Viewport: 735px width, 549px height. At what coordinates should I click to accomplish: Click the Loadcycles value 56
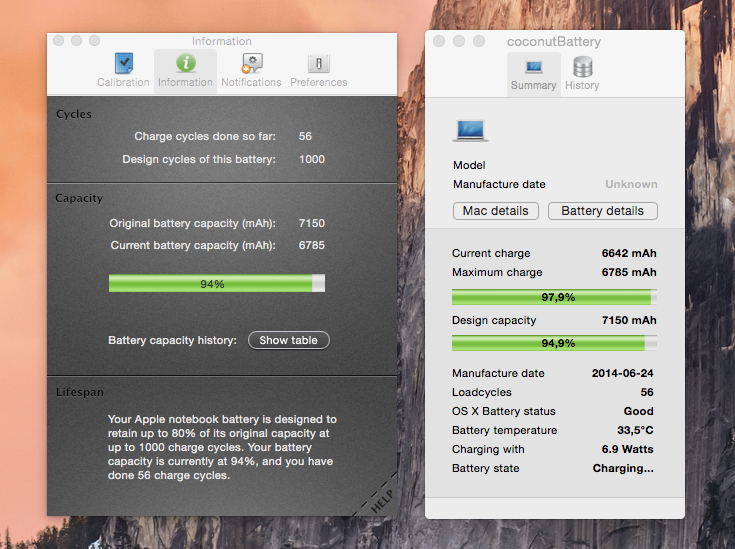click(x=647, y=392)
